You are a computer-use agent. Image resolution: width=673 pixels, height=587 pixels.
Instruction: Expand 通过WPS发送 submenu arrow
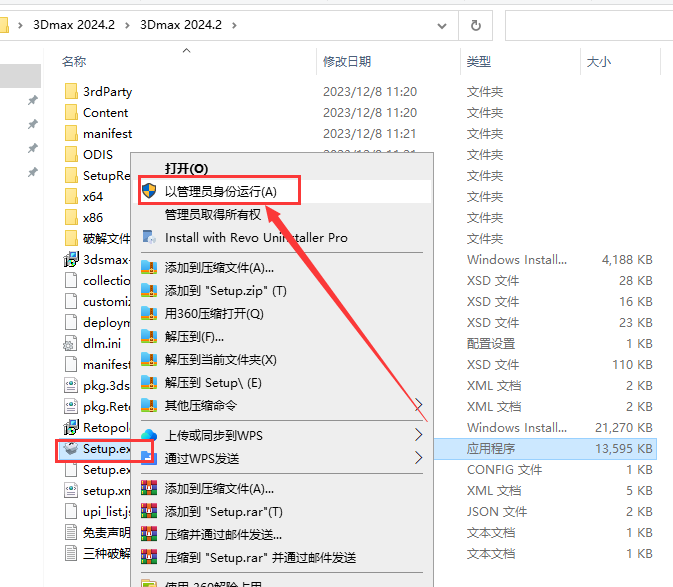419,458
